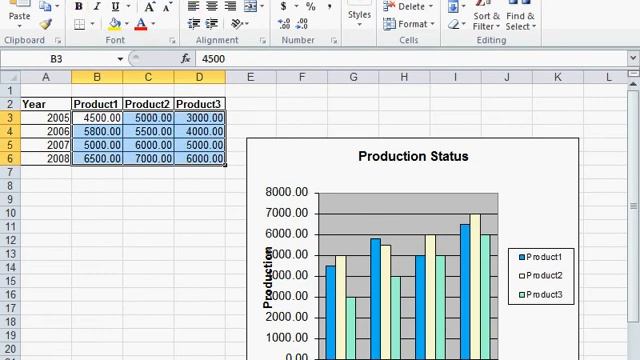Apply Accounting dollar number format
The image size is (640, 360).
(284, 6)
